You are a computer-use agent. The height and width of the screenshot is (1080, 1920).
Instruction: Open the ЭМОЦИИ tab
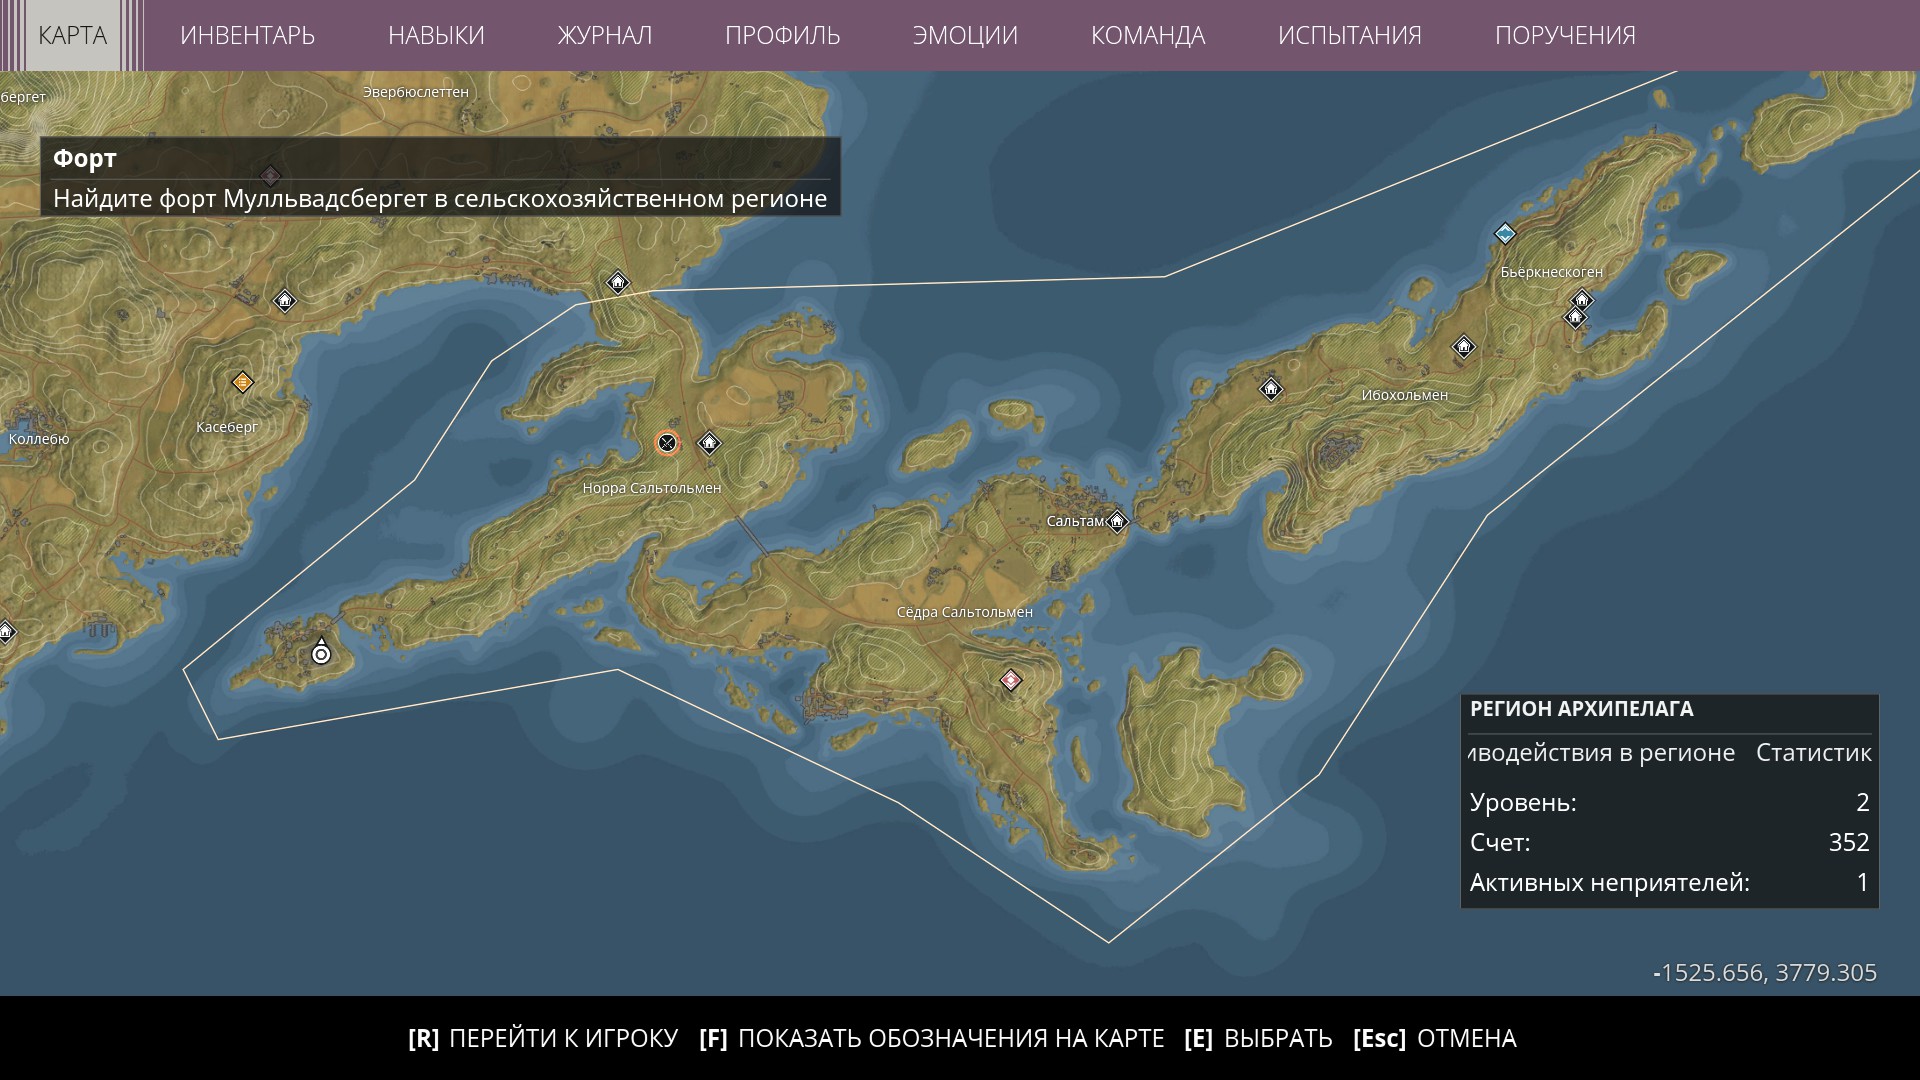point(965,35)
